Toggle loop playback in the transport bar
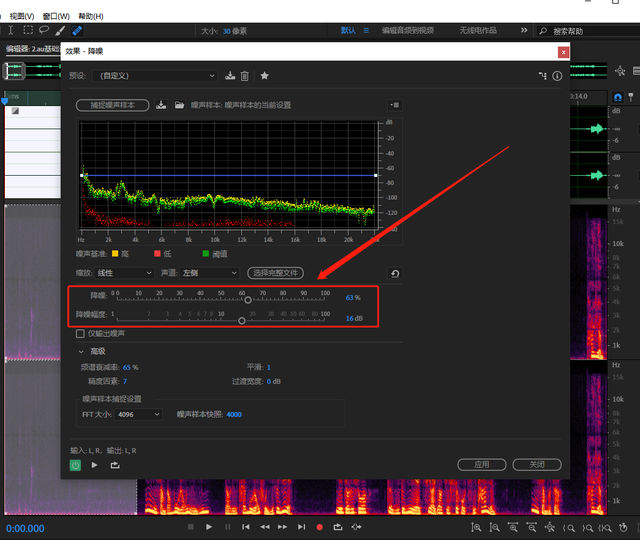 338,527
